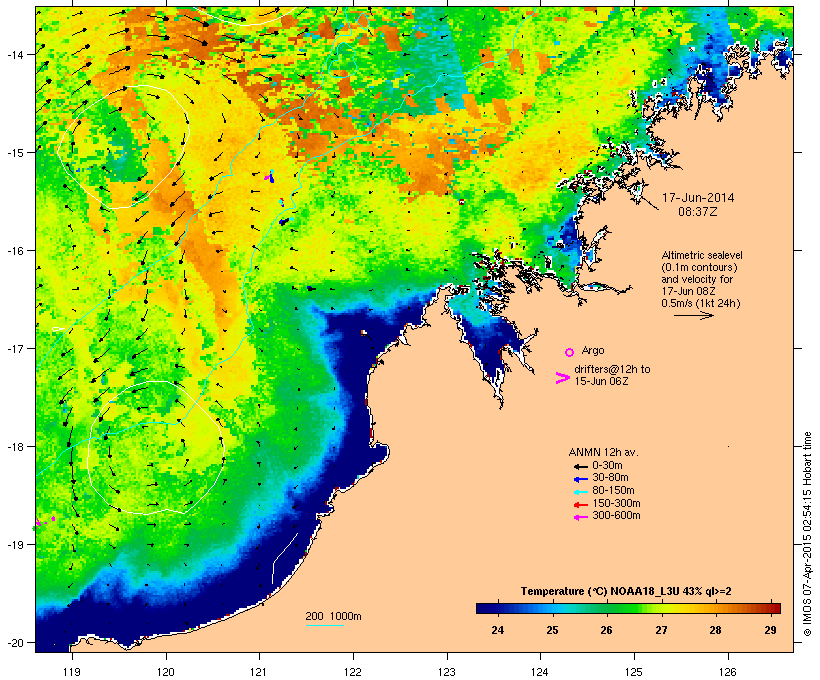
Task: Click the cyan 200 1000m isobath legend line
Action: tap(324, 625)
